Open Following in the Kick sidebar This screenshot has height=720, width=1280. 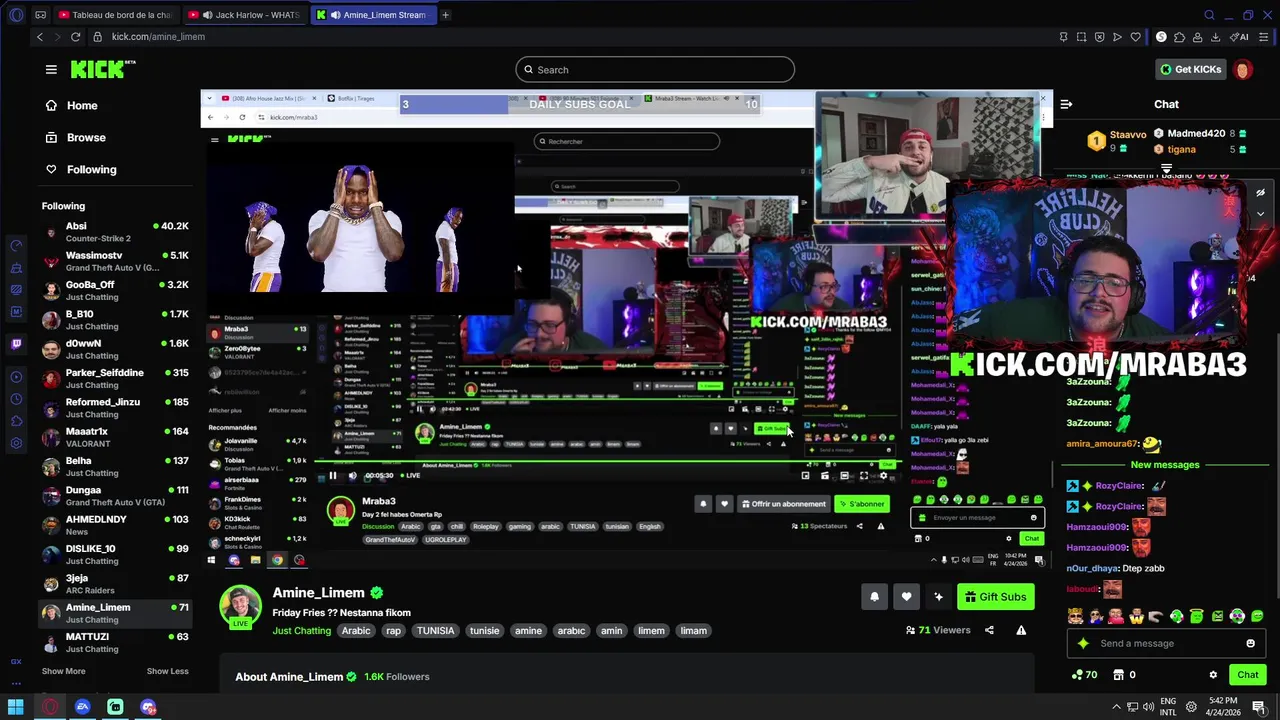point(91,169)
